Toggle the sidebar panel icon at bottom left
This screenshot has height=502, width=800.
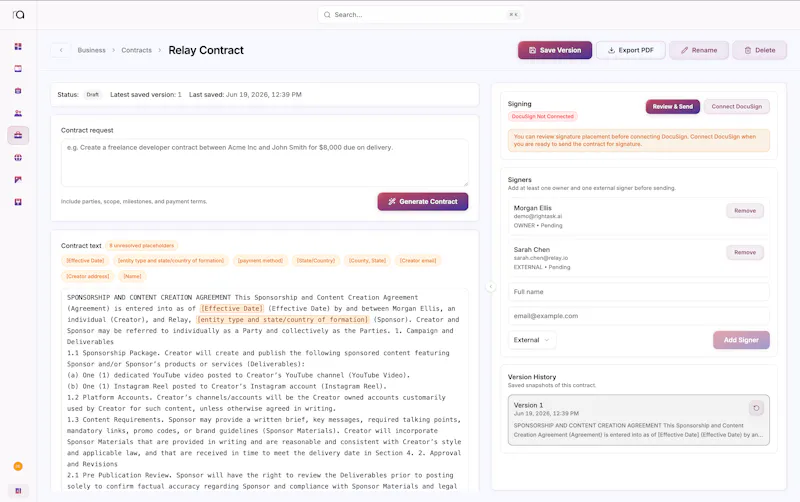(x=18, y=491)
